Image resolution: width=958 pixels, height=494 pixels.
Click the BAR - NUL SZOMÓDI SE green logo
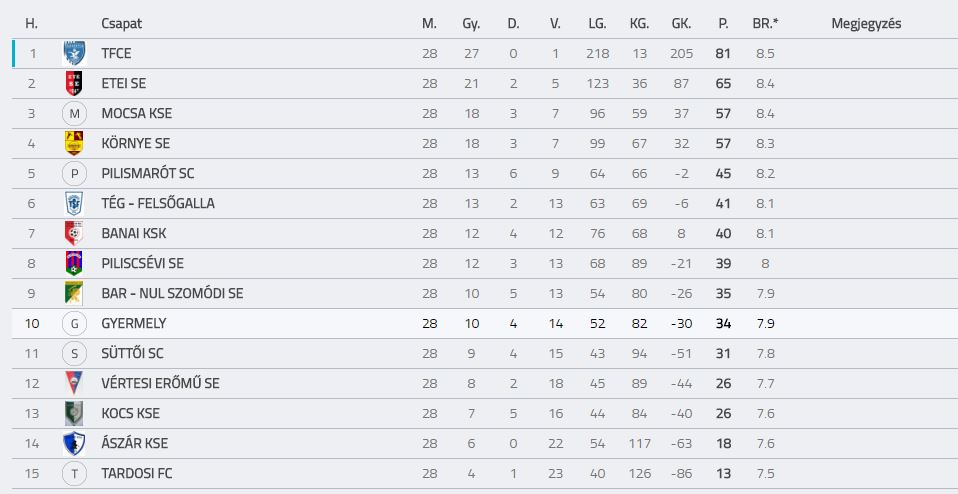[x=74, y=293]
